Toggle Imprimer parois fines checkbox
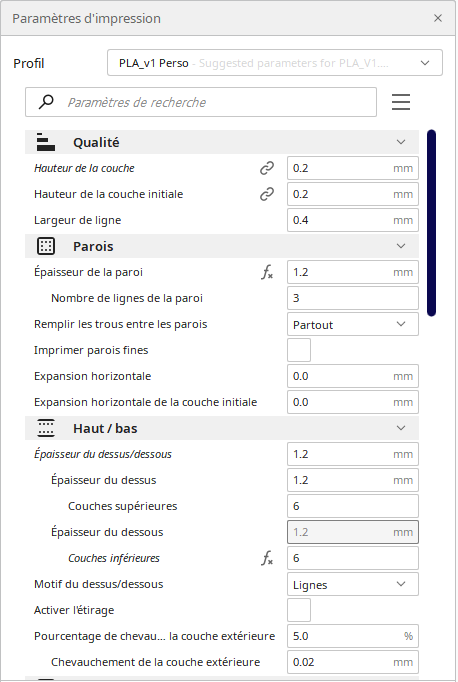Image resolution: width=458 pixels, height=682 pixels. coord(299,350)
